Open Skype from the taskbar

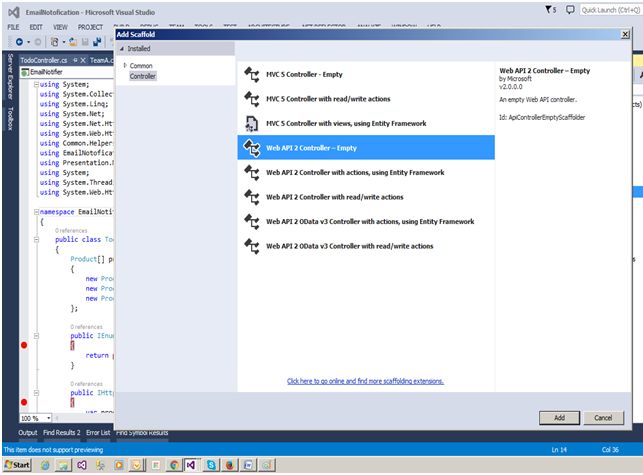tap(211, 465)
